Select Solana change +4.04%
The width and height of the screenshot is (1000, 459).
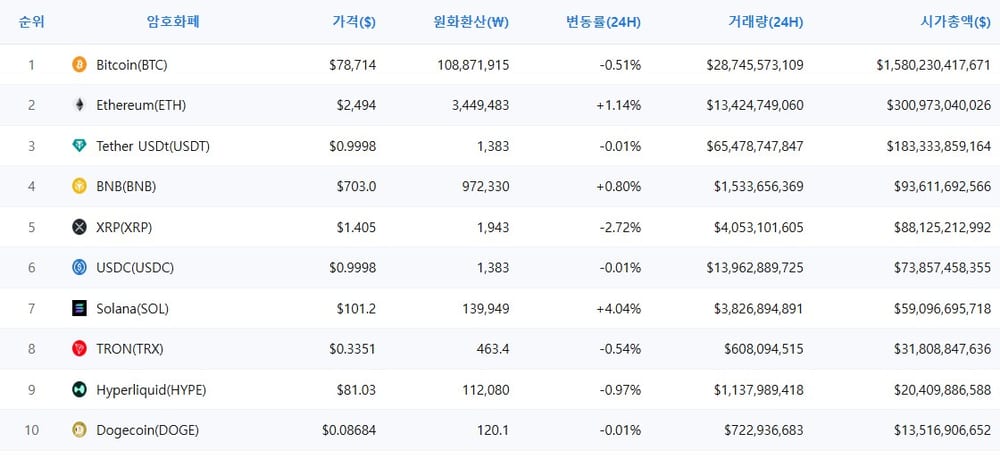click(x=619, y=309)
